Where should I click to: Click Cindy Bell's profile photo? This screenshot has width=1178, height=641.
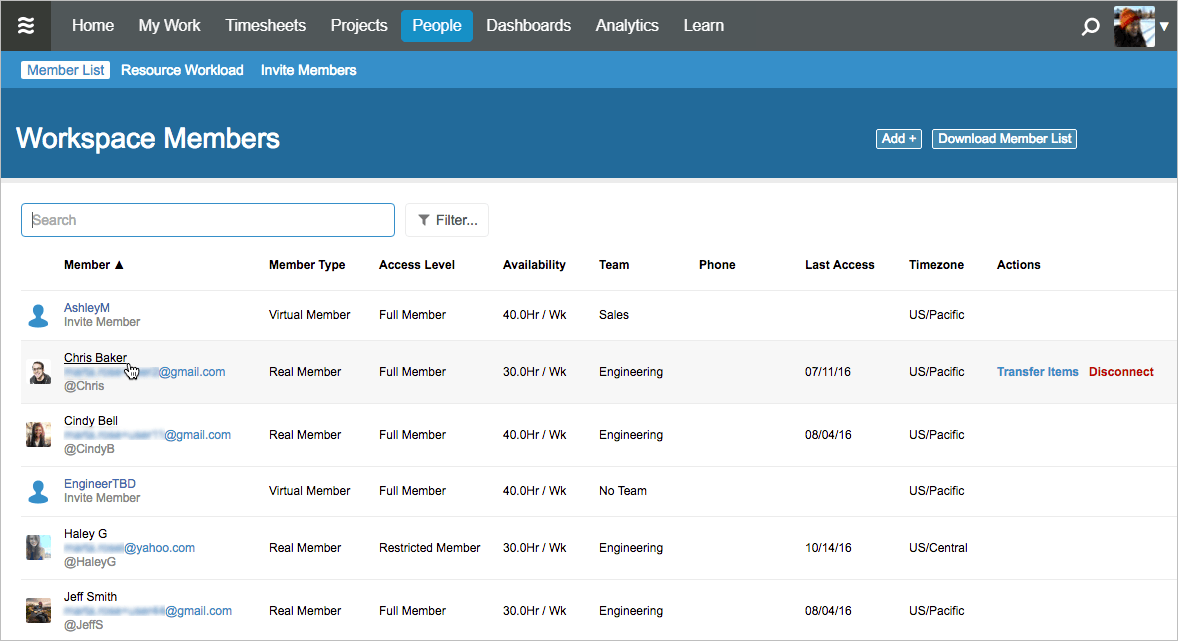(38, 434)
